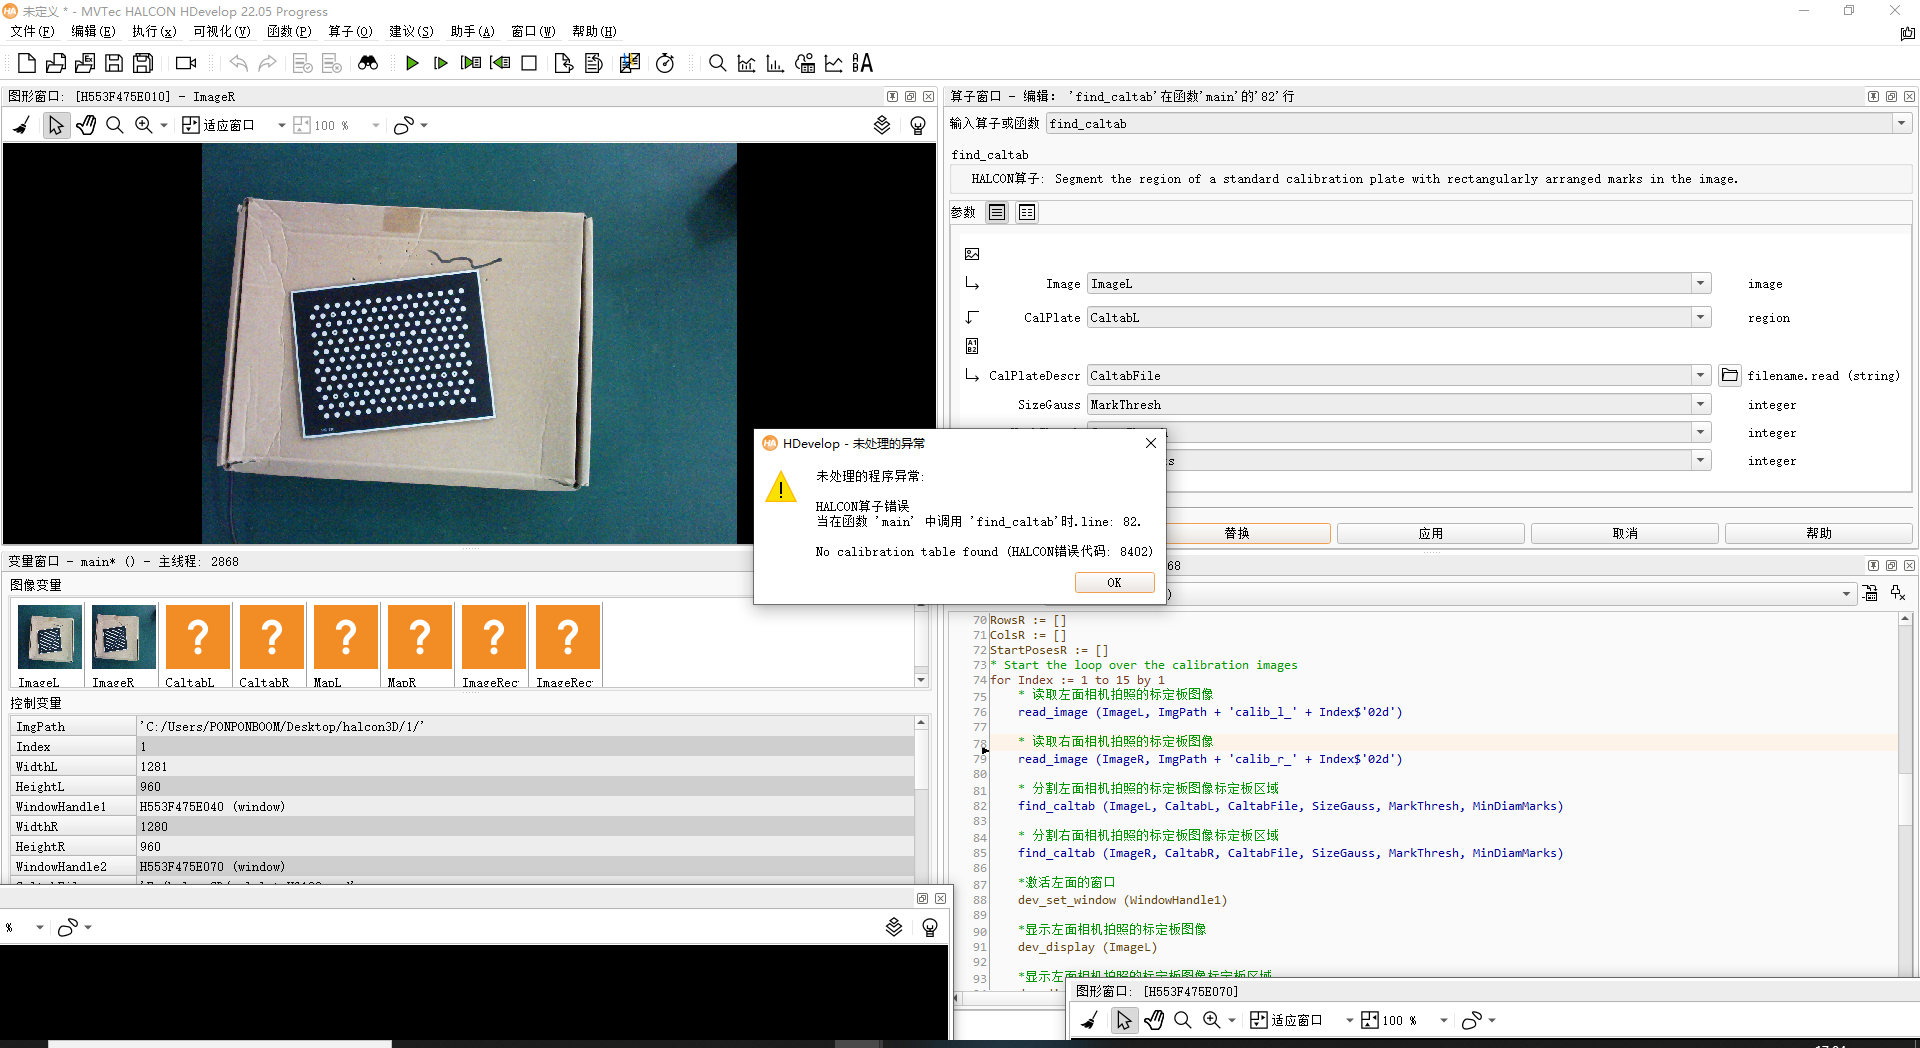Run the program with green play button
This screenshot has width=1920, height=1048.
coord(412,63)
